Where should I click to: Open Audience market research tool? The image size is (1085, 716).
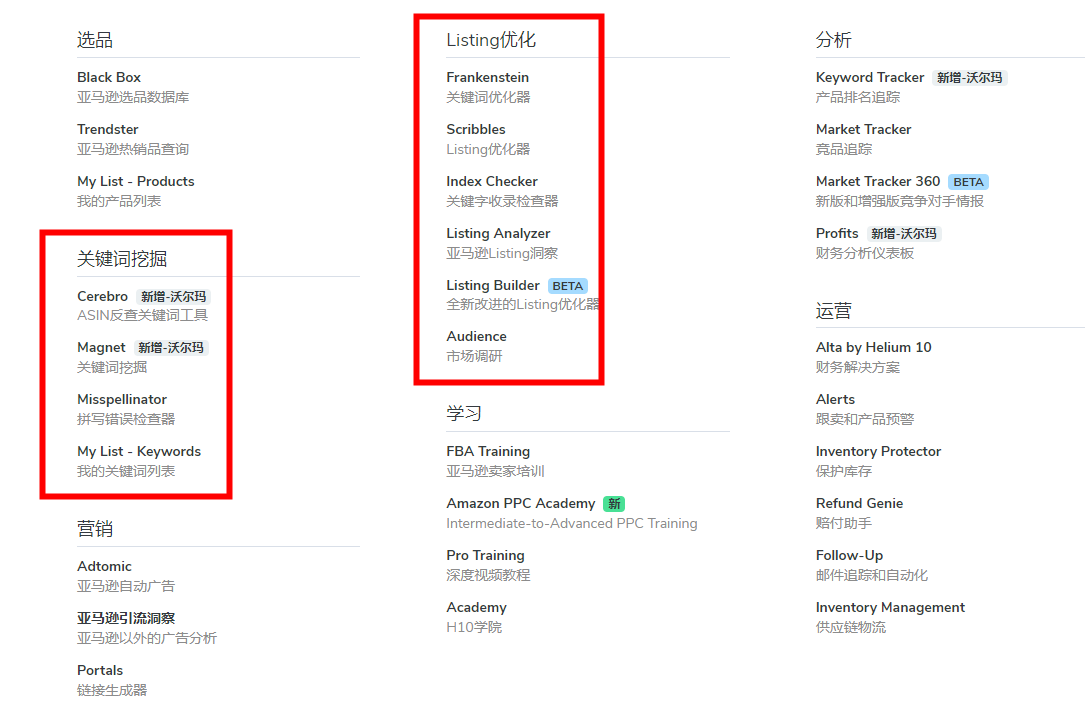pyautogui.click(x=477, y=337)
